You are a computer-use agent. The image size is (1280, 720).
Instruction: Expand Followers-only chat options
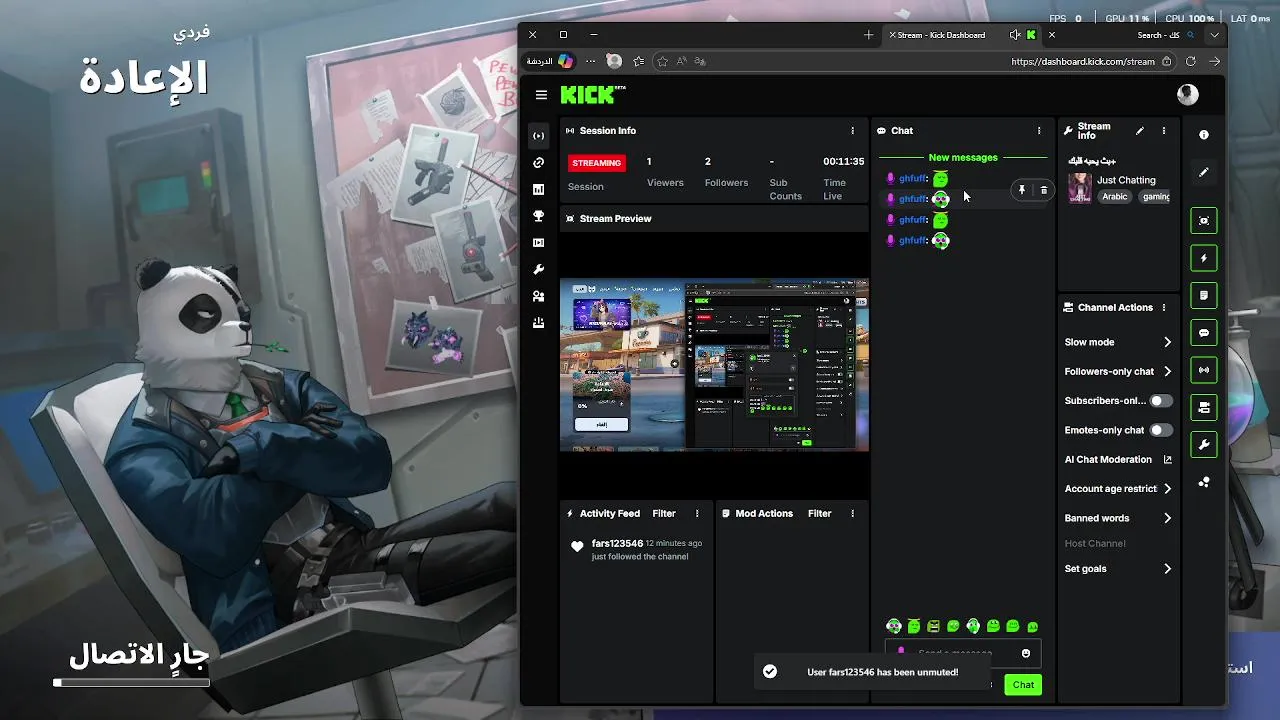coord(1167,372)
